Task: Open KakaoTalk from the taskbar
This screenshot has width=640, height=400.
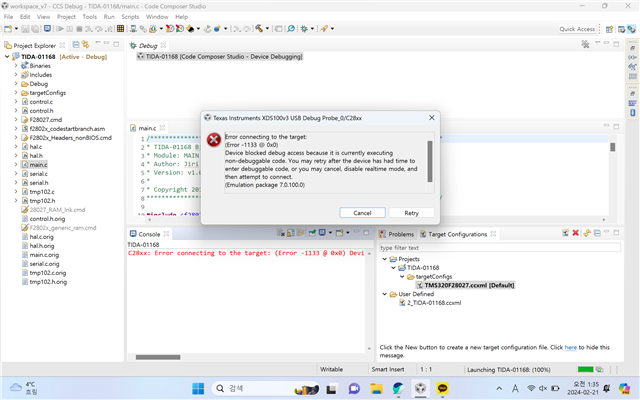Action: (x=442, y=389)
